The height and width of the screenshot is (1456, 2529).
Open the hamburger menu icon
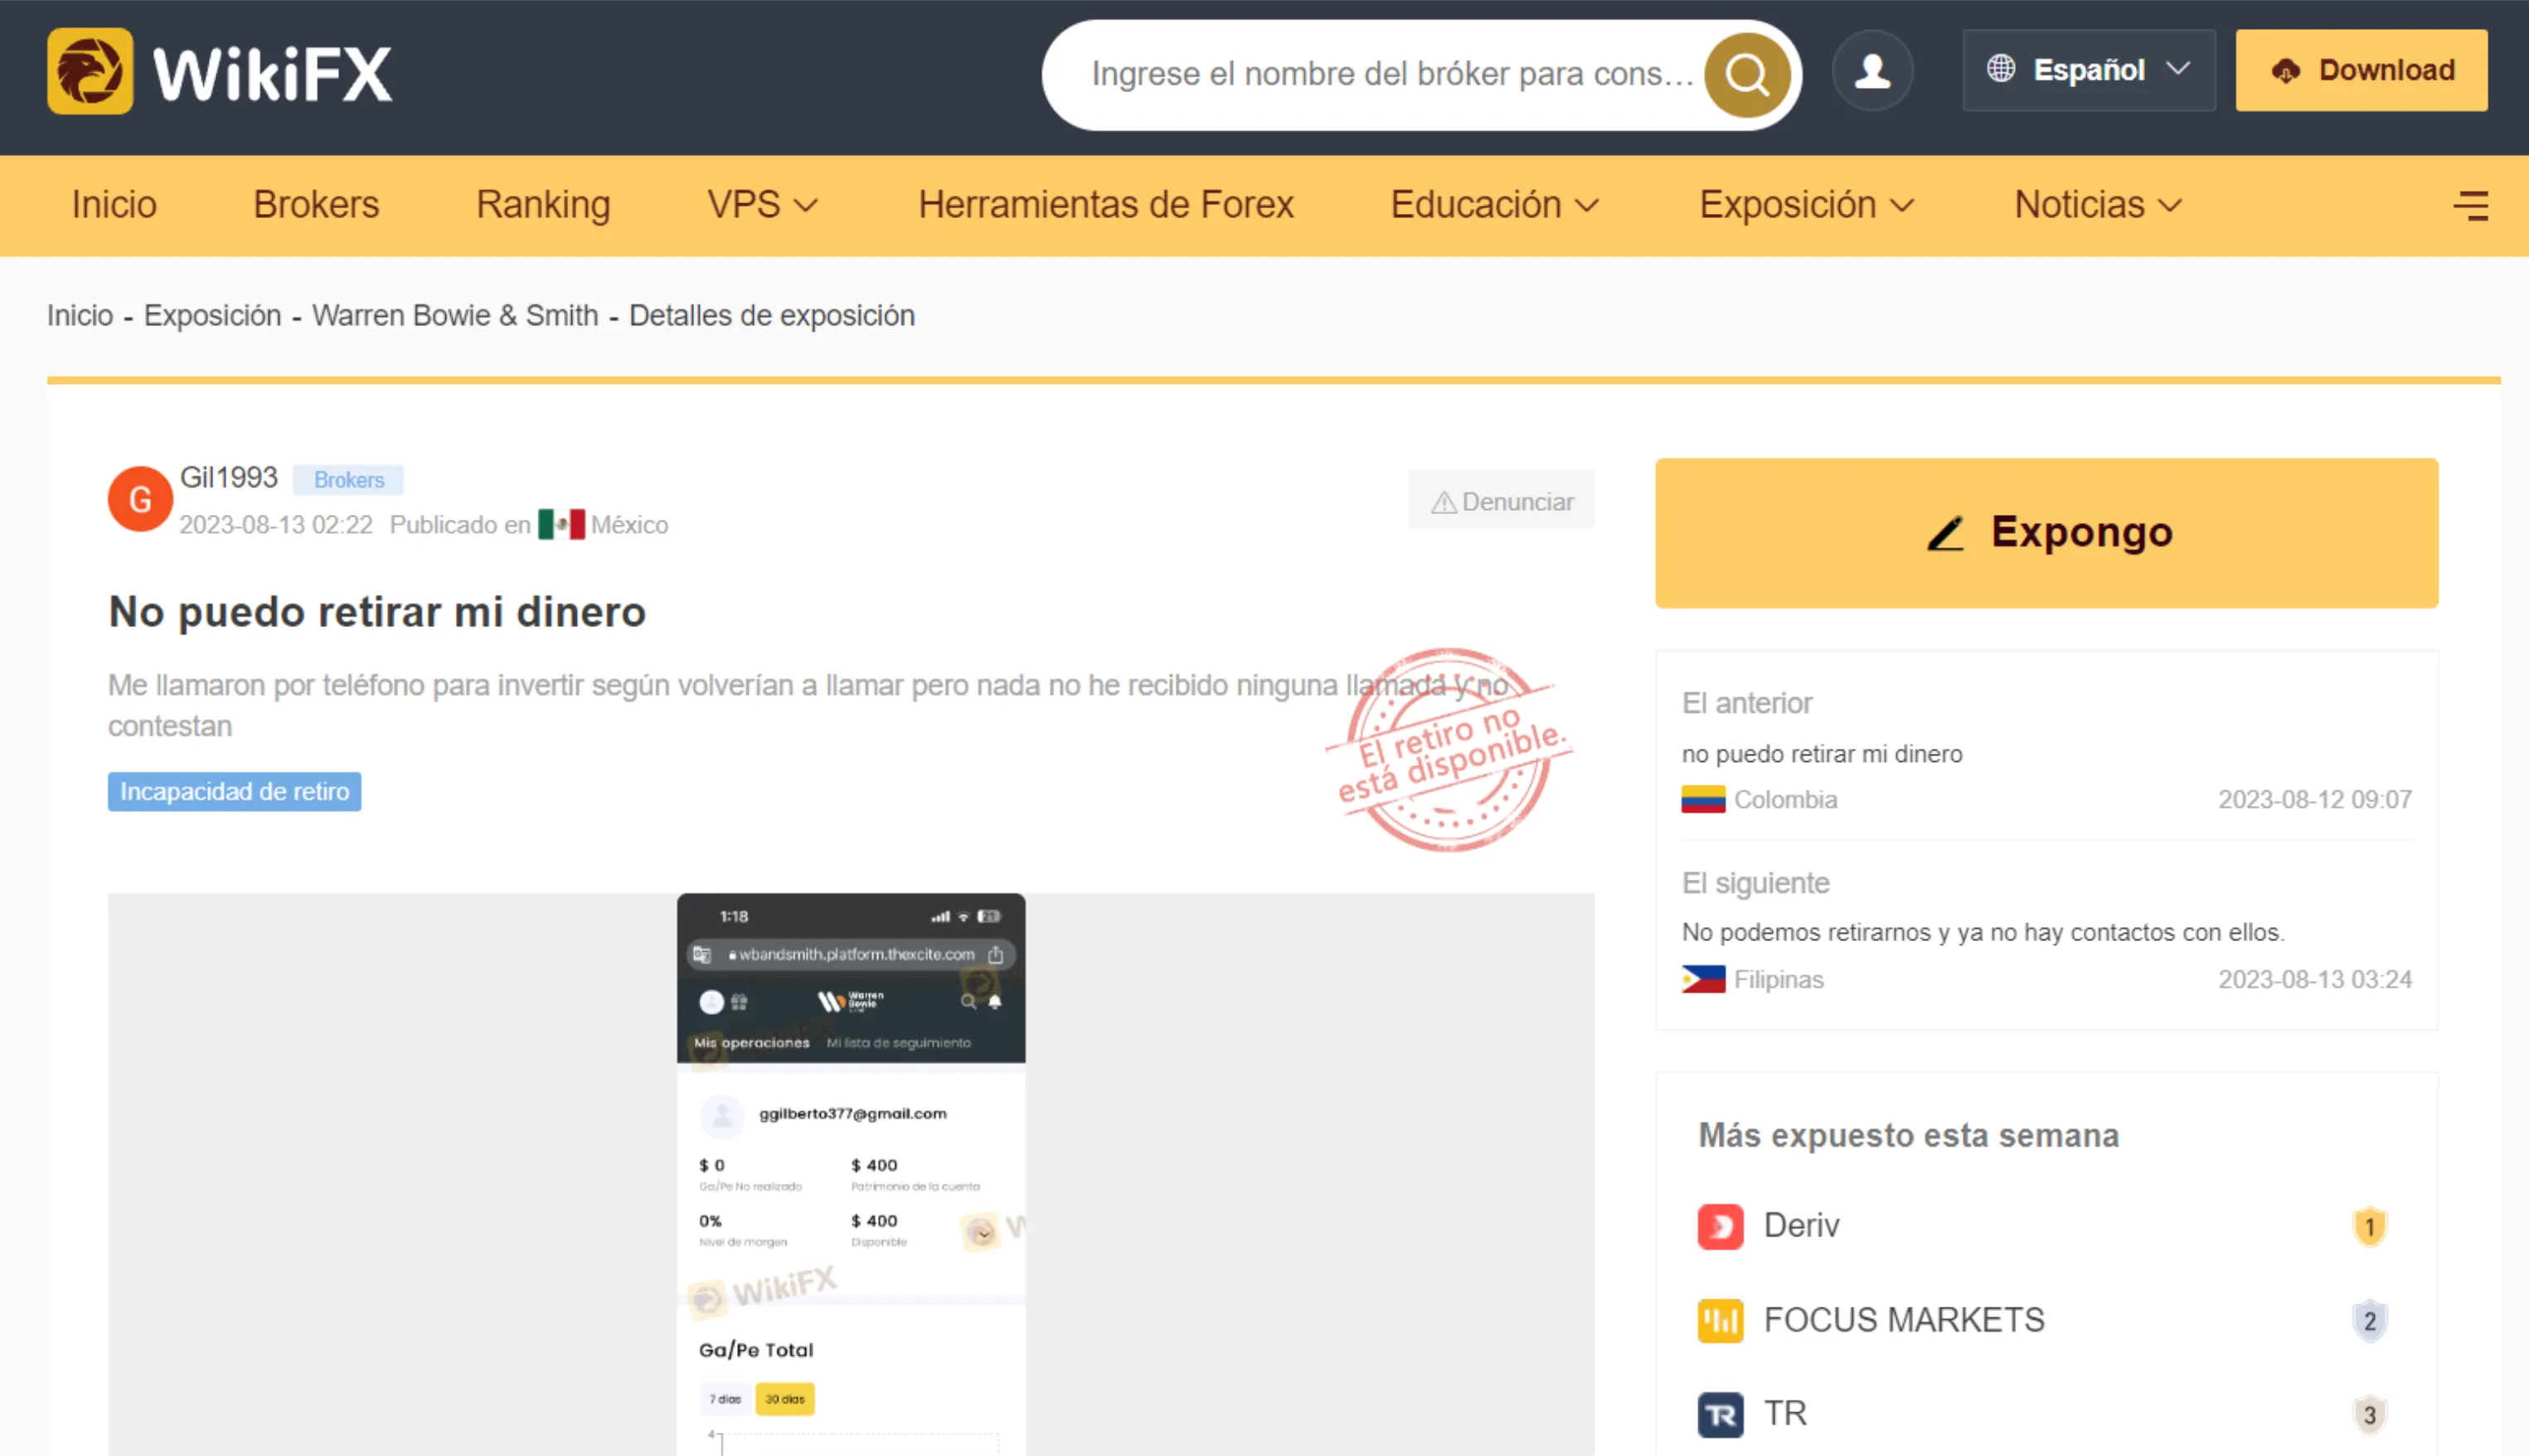pos(2471,206)
